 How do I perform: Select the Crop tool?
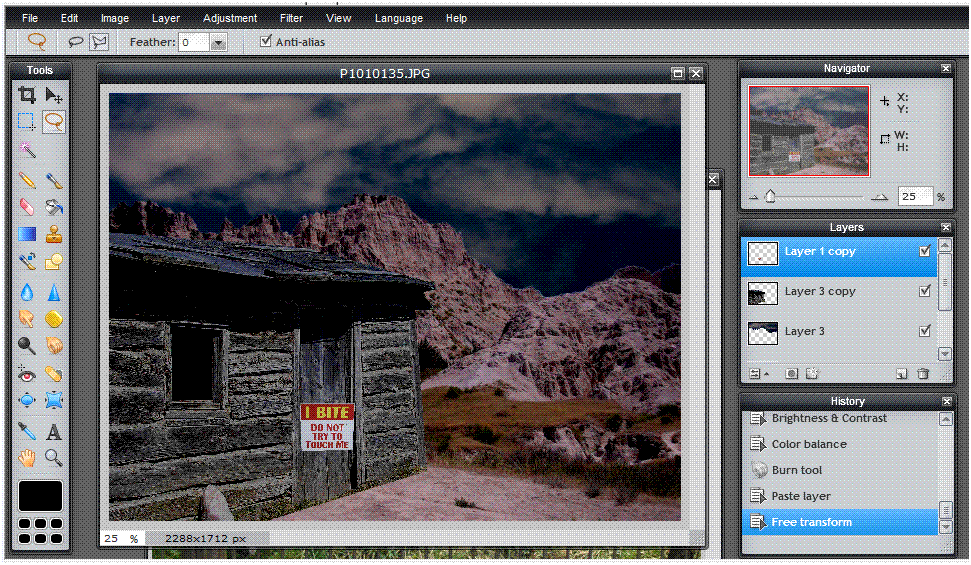(x=27, y=95)
